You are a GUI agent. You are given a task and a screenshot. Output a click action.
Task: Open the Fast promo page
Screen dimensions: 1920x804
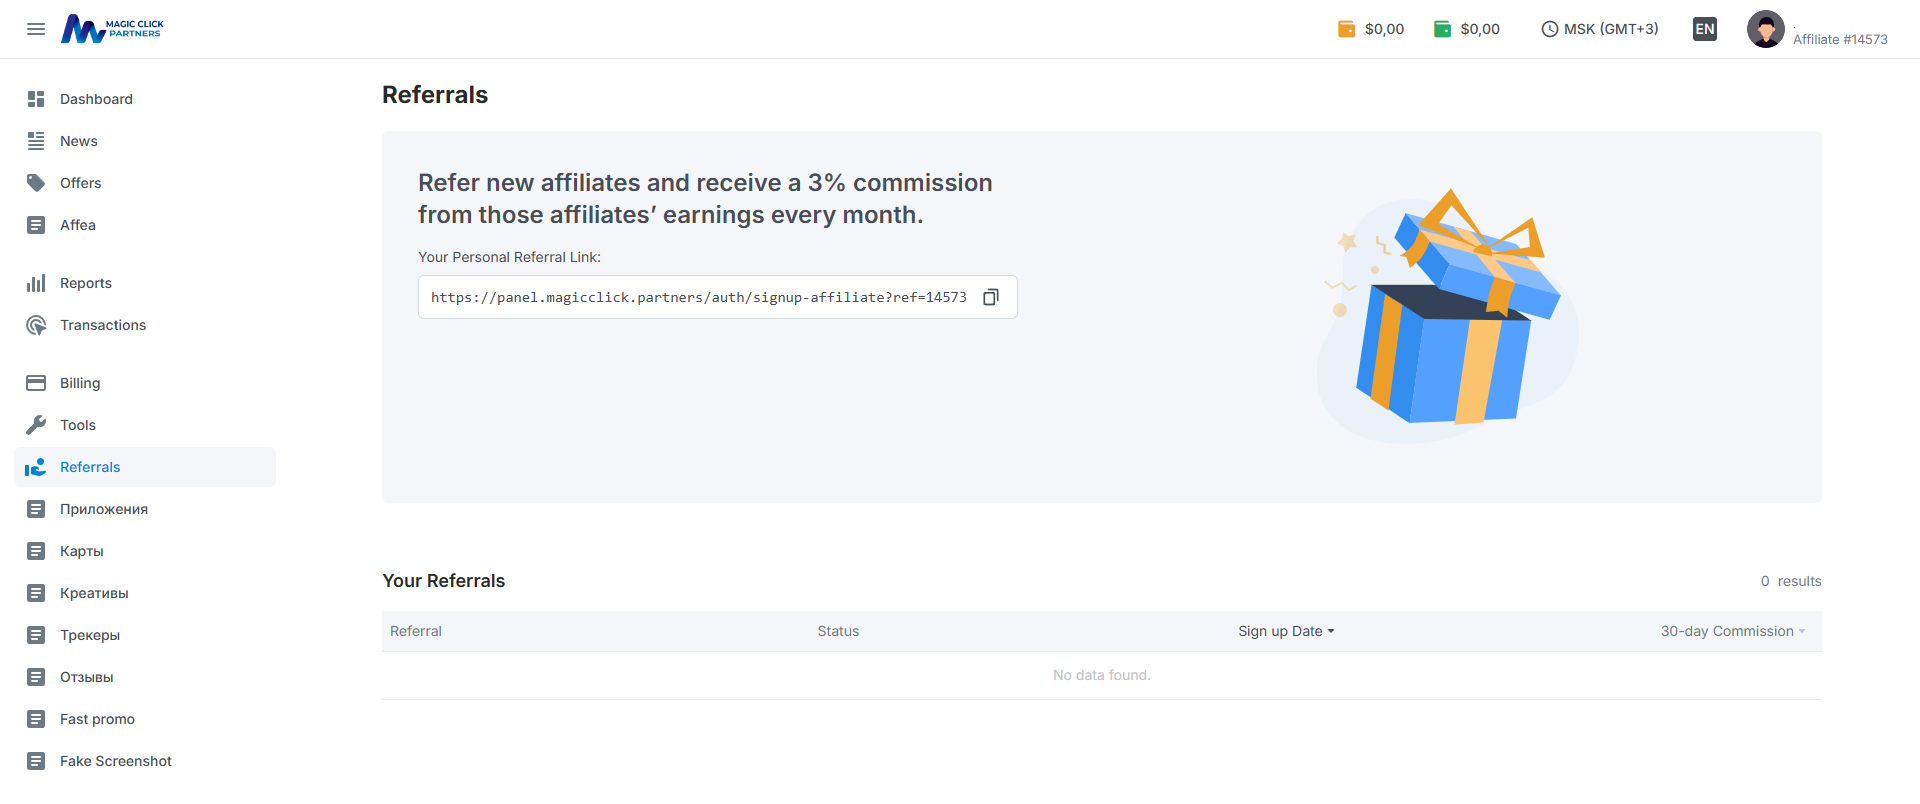pyautogui.click(x=97, y=719)
